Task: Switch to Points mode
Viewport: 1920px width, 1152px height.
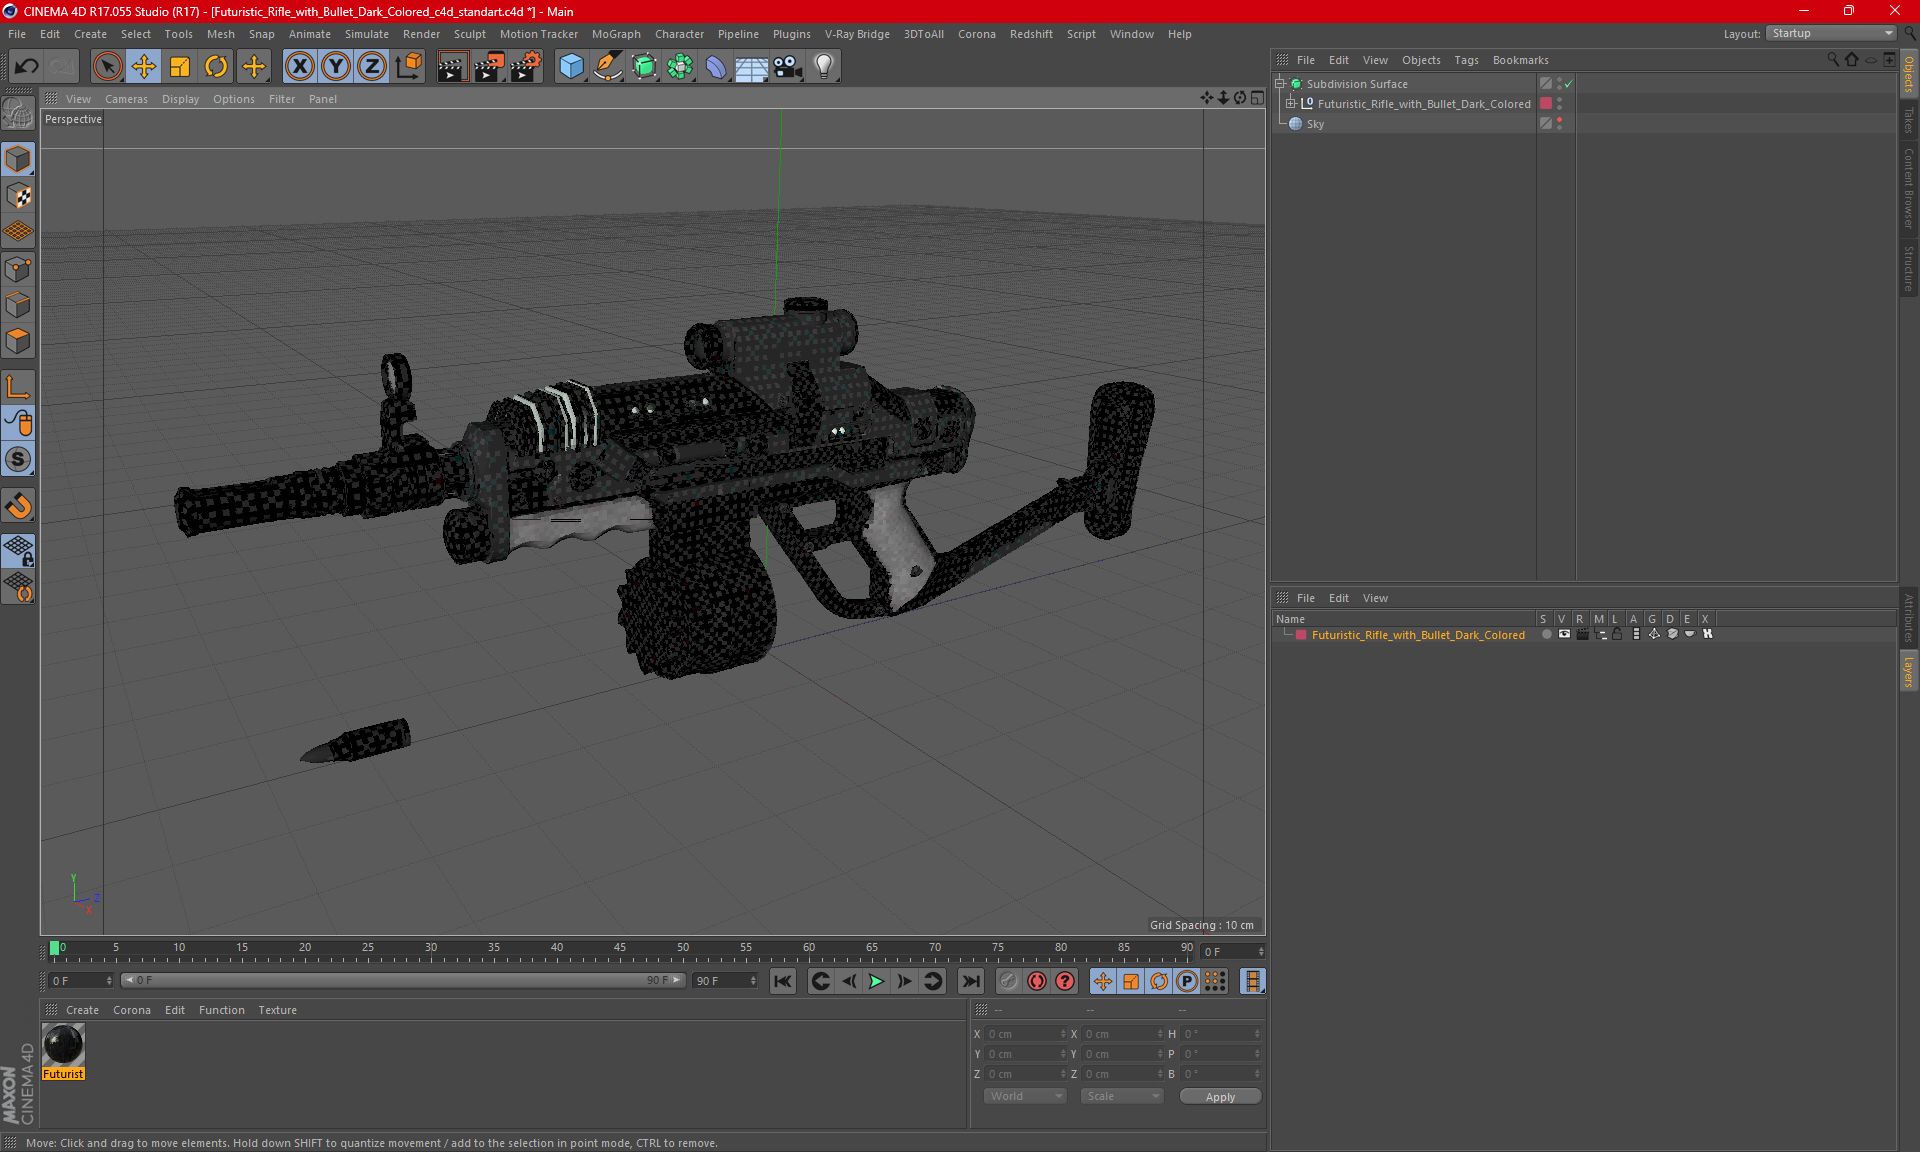Action: 18,269
